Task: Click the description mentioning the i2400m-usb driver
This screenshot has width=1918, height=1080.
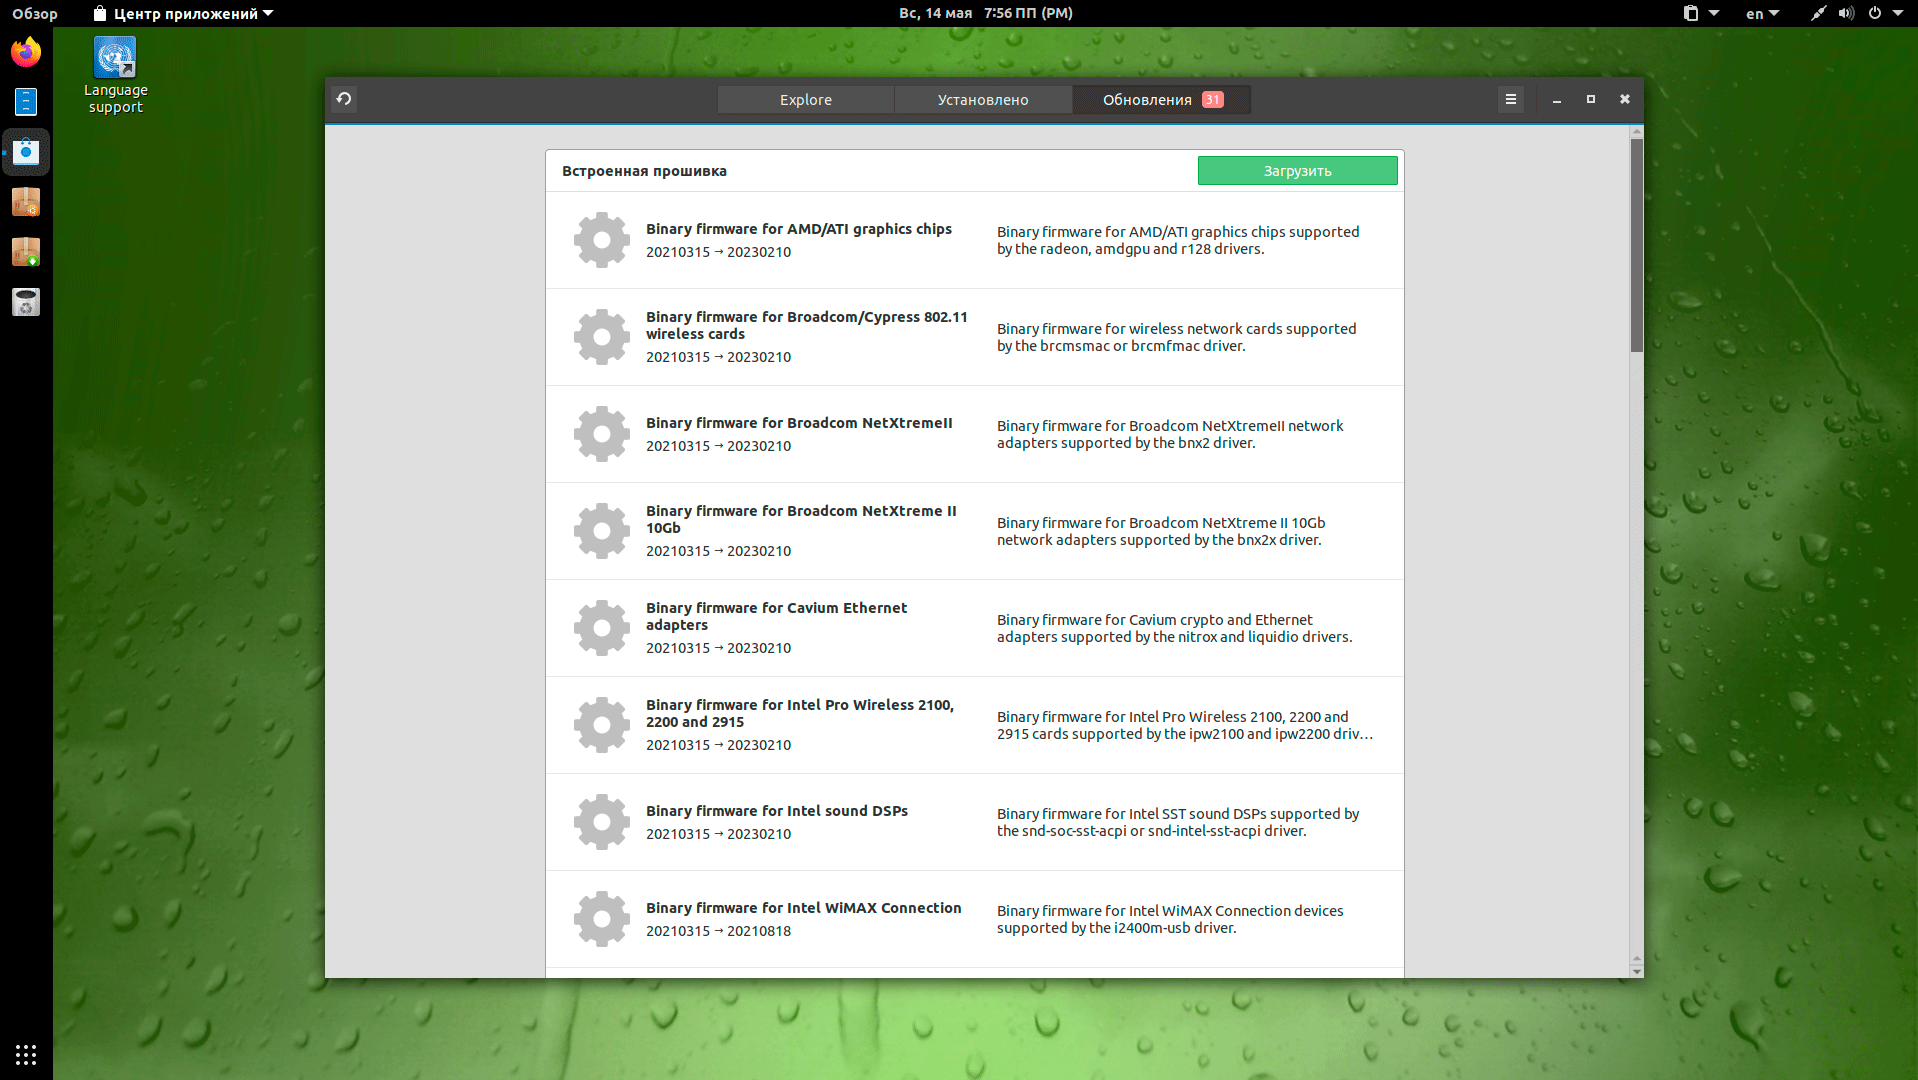Action: pos(1170,919)
